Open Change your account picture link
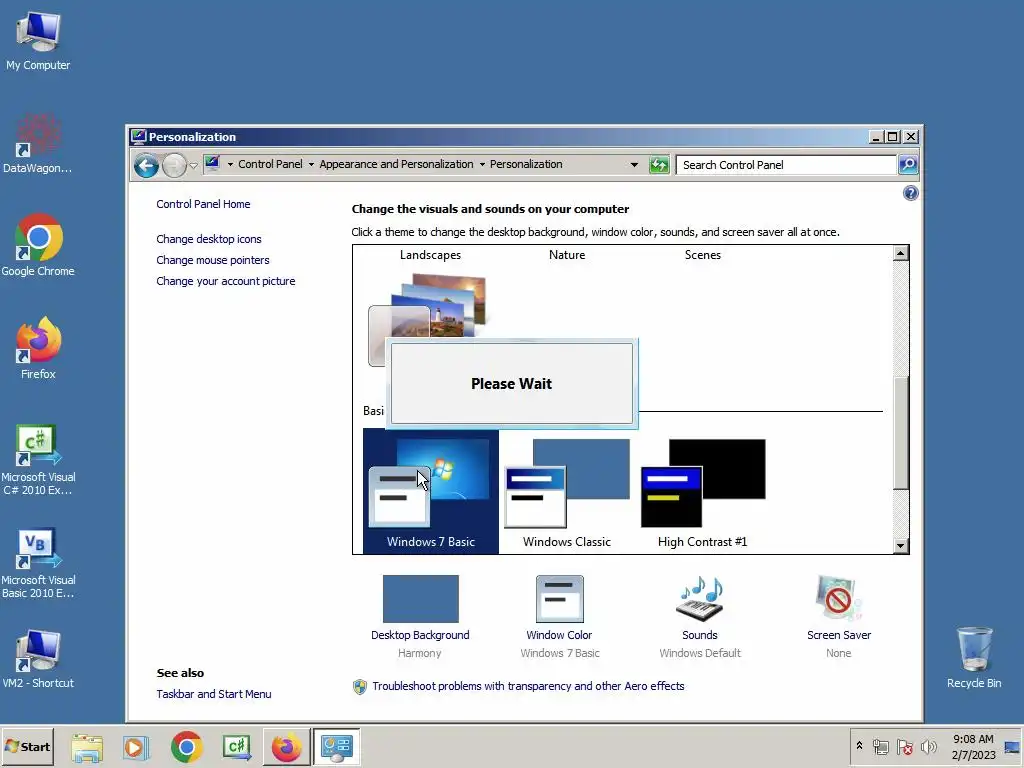The image size is (1024, 768). click(226, 281)
